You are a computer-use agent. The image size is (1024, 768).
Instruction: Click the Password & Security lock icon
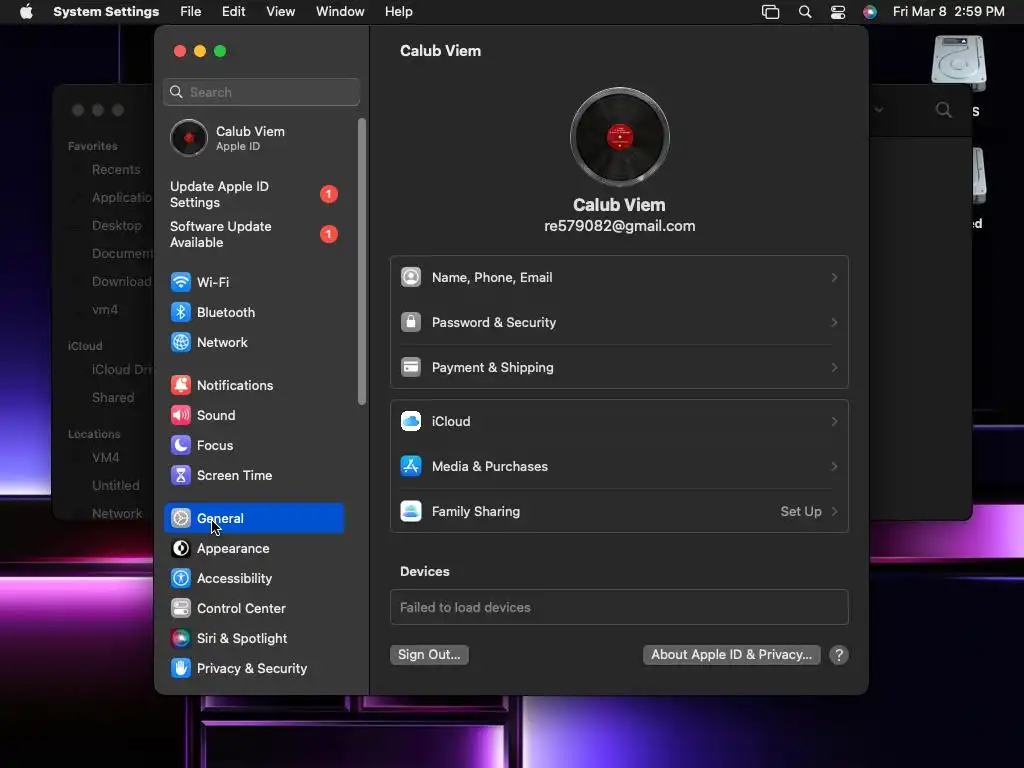[411, 322]
